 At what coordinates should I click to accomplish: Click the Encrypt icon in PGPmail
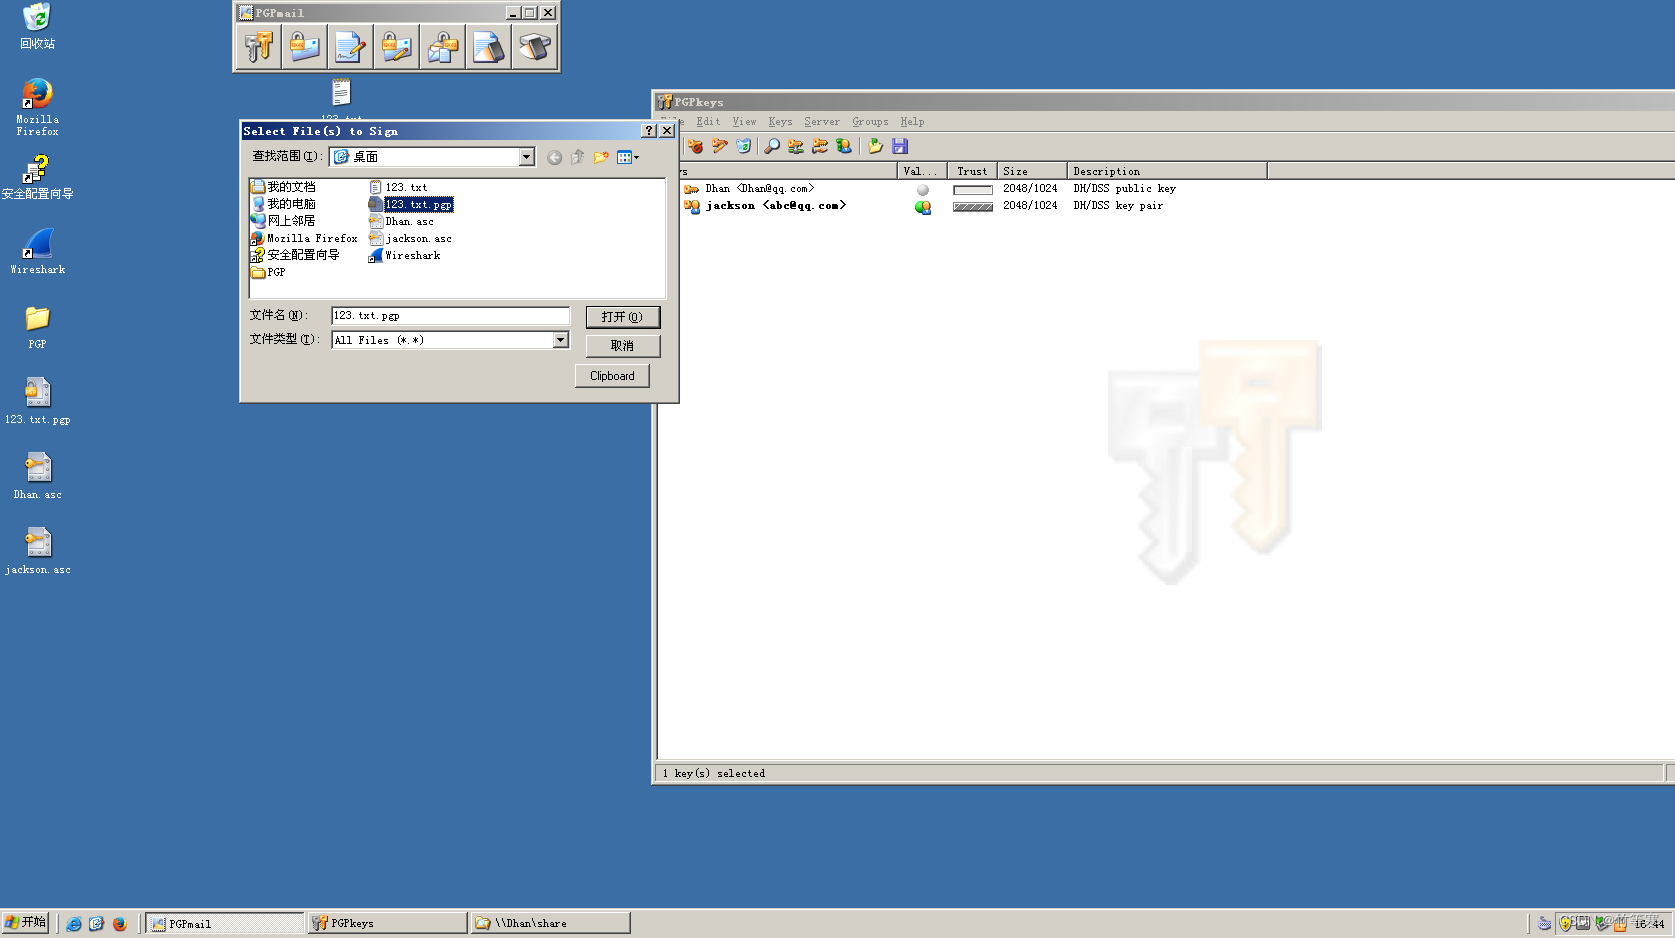coord(305,47)
